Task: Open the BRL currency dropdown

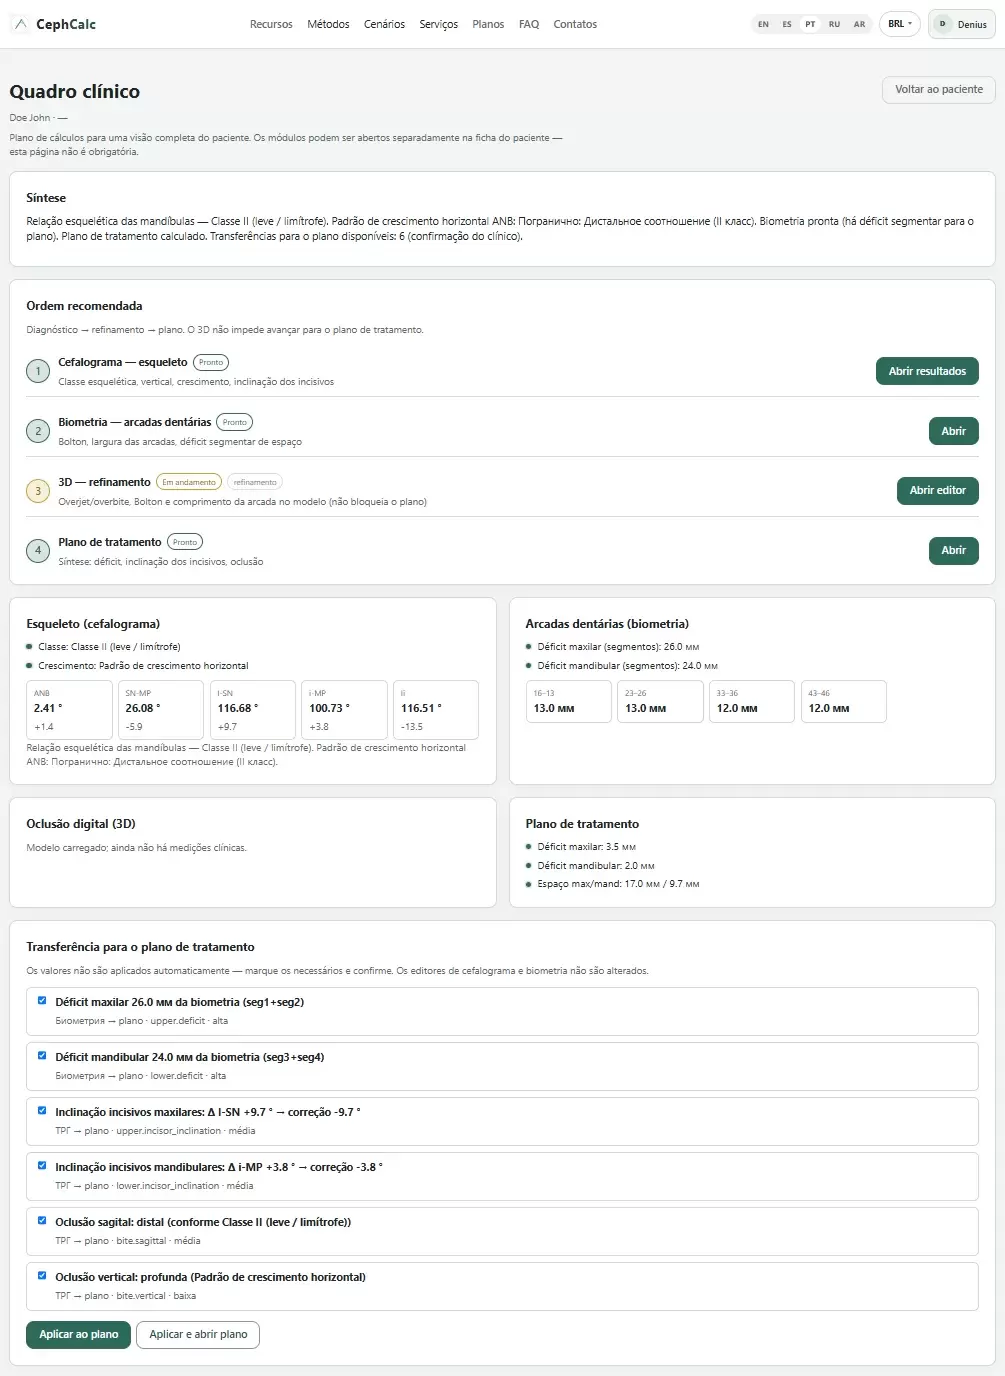Action: point(899,24)
